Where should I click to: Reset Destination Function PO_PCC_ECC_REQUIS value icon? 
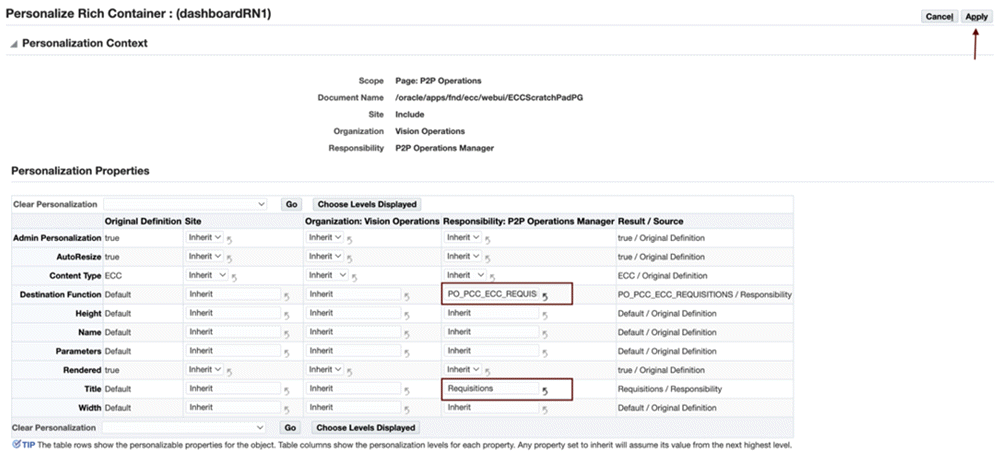coord(545,296)
